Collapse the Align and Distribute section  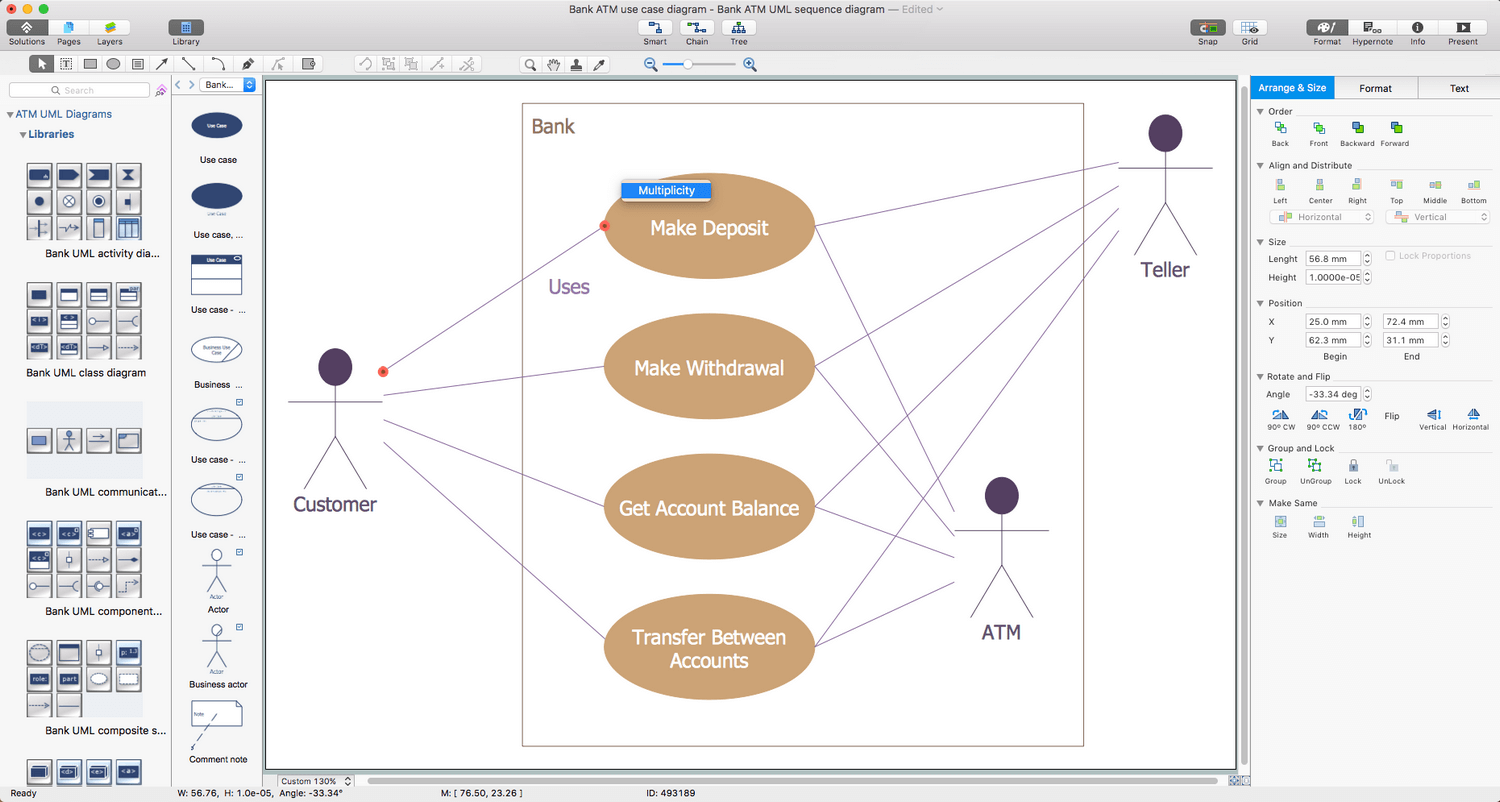1260,165
